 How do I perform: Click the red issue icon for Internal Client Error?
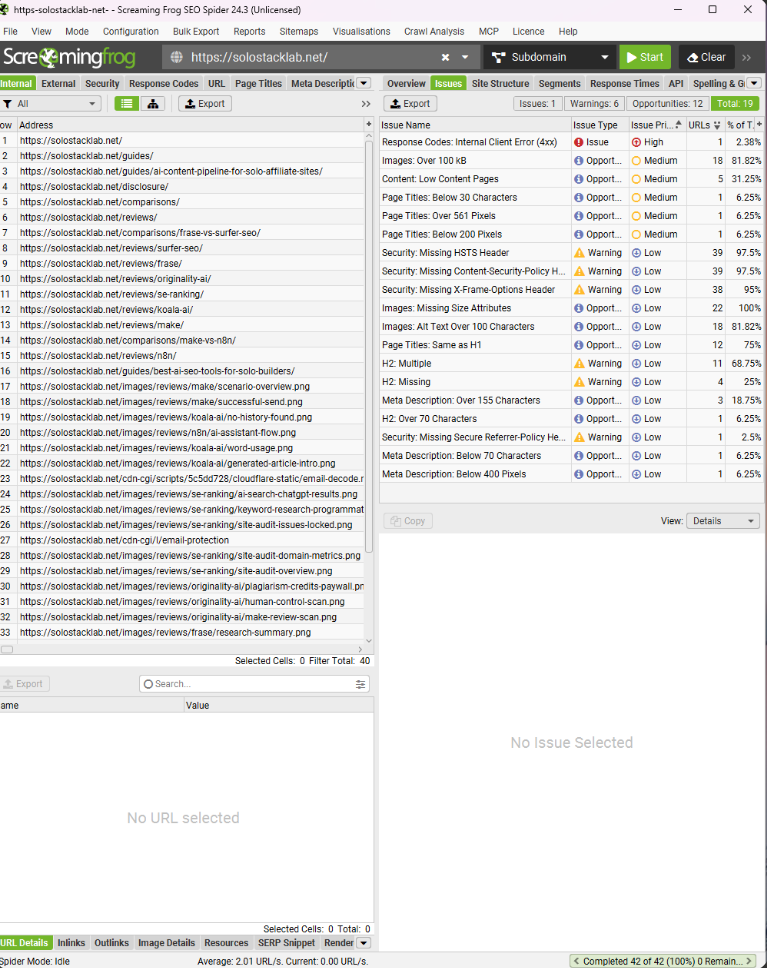click(579, 142)
